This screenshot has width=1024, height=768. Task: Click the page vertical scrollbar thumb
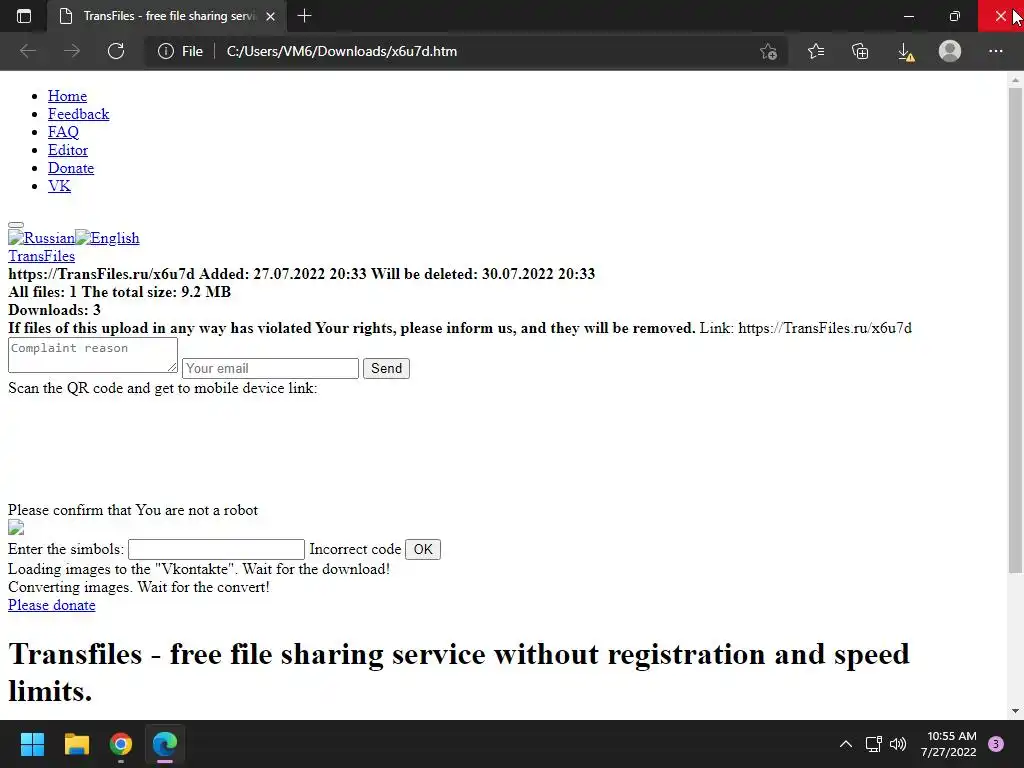[1015, 330]
